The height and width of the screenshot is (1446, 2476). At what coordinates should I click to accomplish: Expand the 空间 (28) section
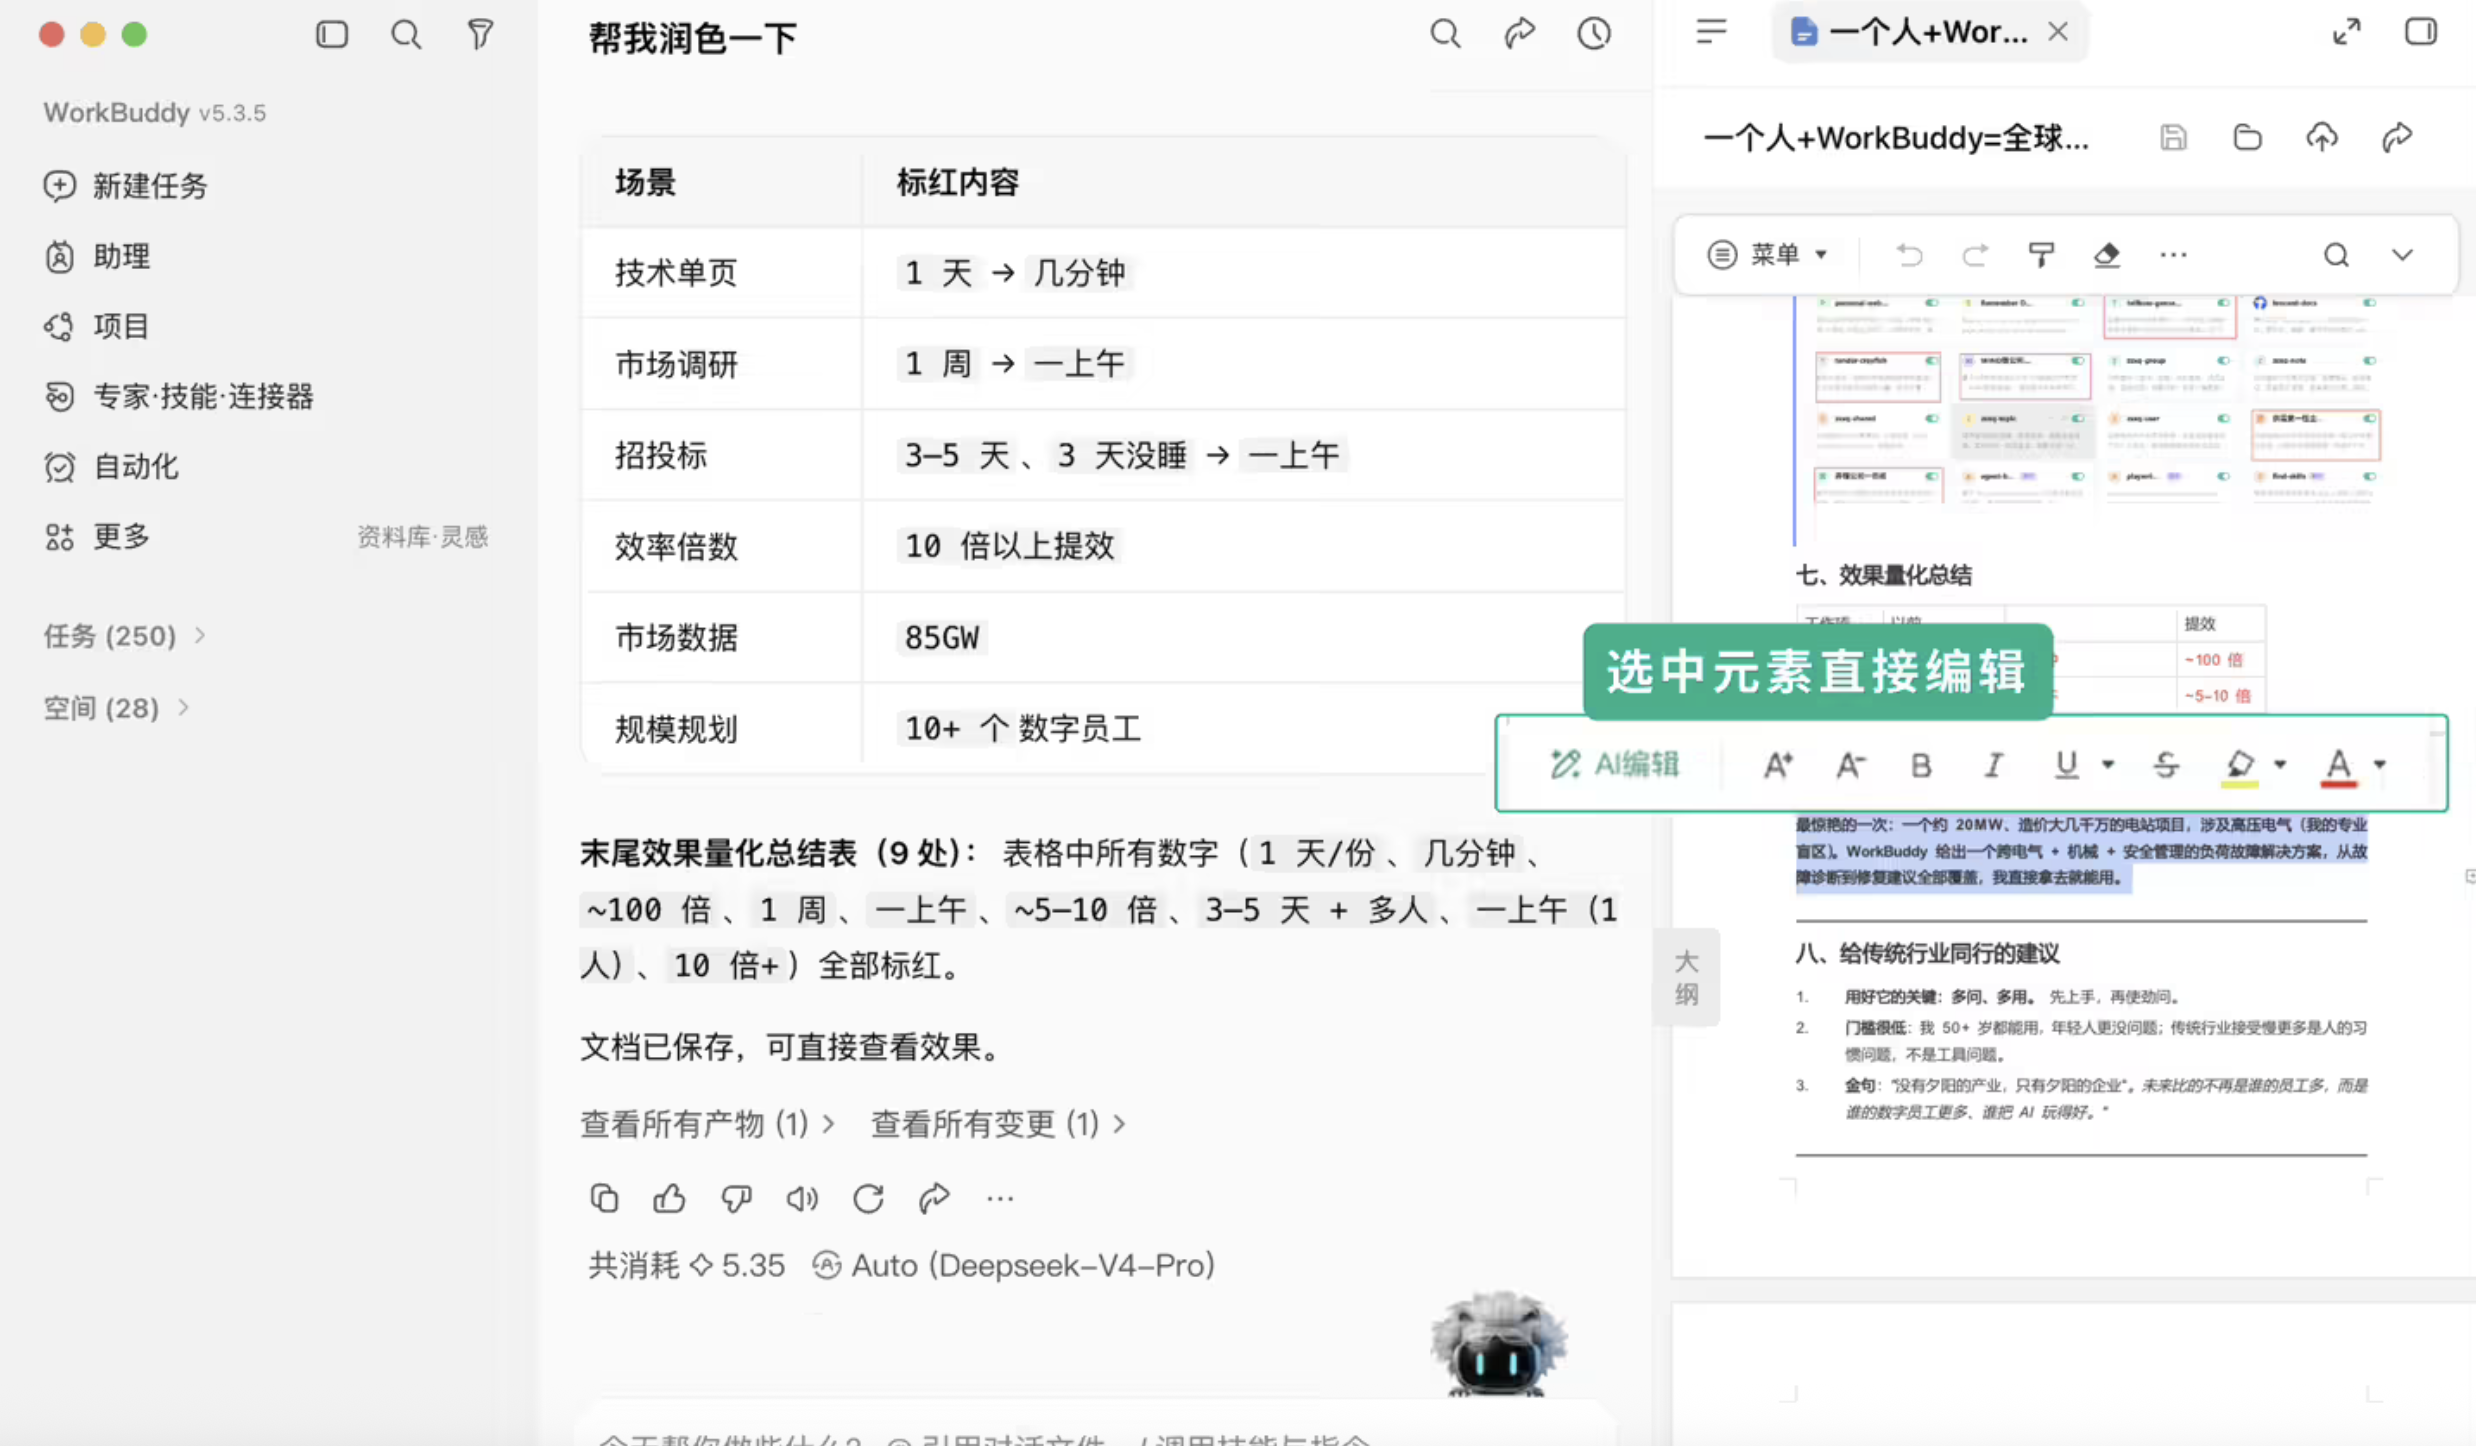(116, 708)
